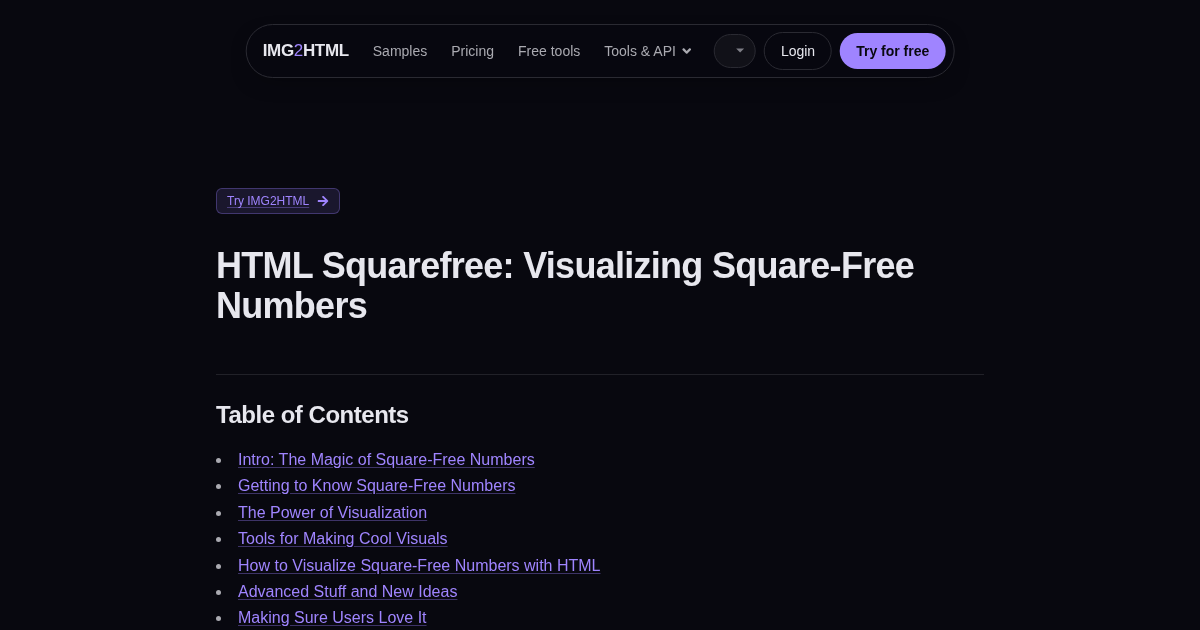Open the IMG2HTML logo home link
This screenshot has width=1200, height=630.
coord(305,51)
